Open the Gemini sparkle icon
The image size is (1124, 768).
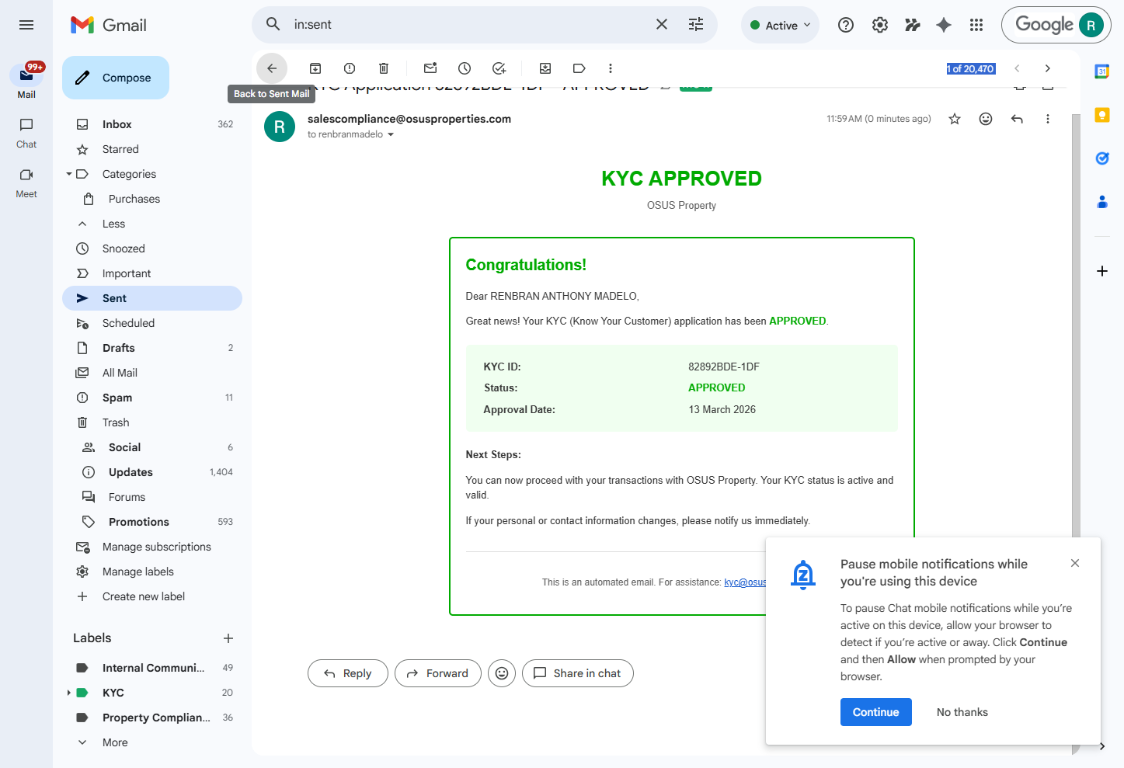[943, 25]
